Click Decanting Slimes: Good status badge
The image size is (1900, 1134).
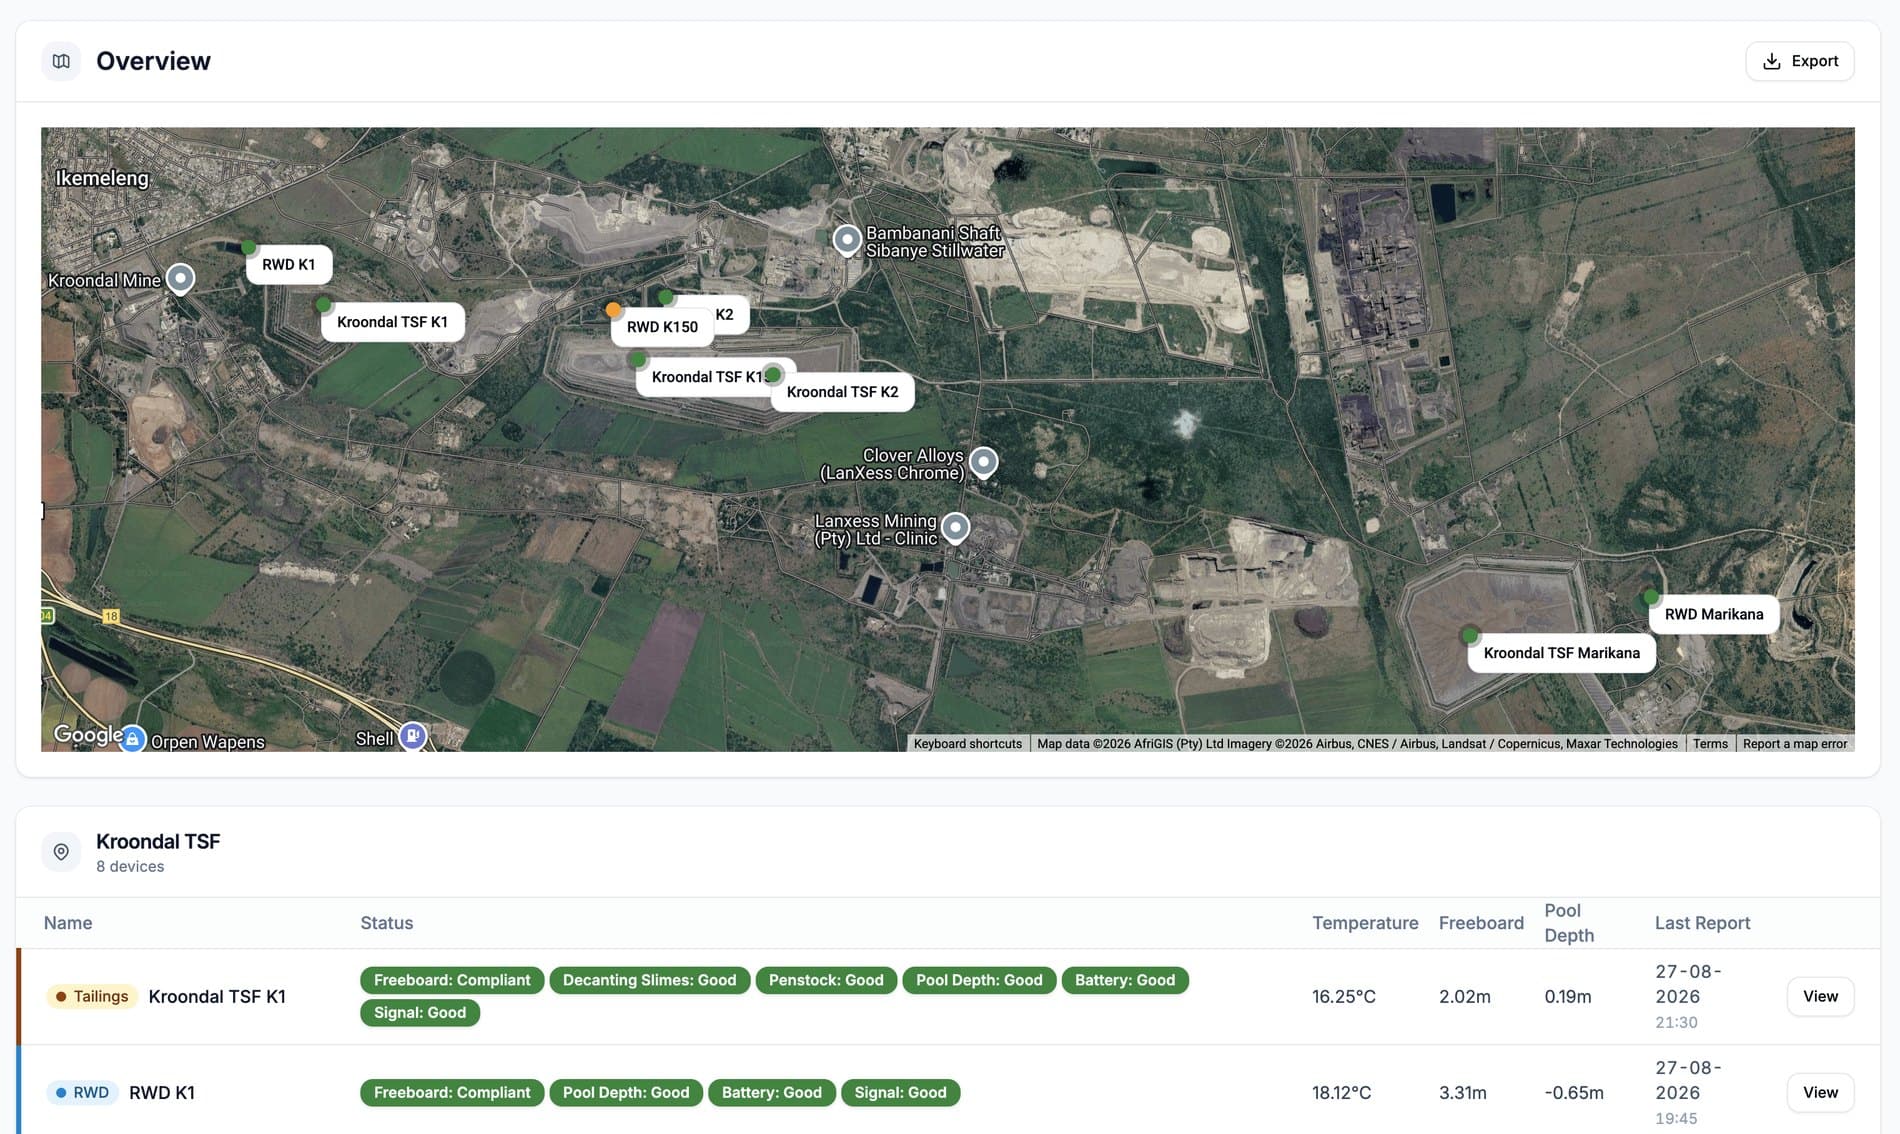pyautogui.click(x=649, y=981)
